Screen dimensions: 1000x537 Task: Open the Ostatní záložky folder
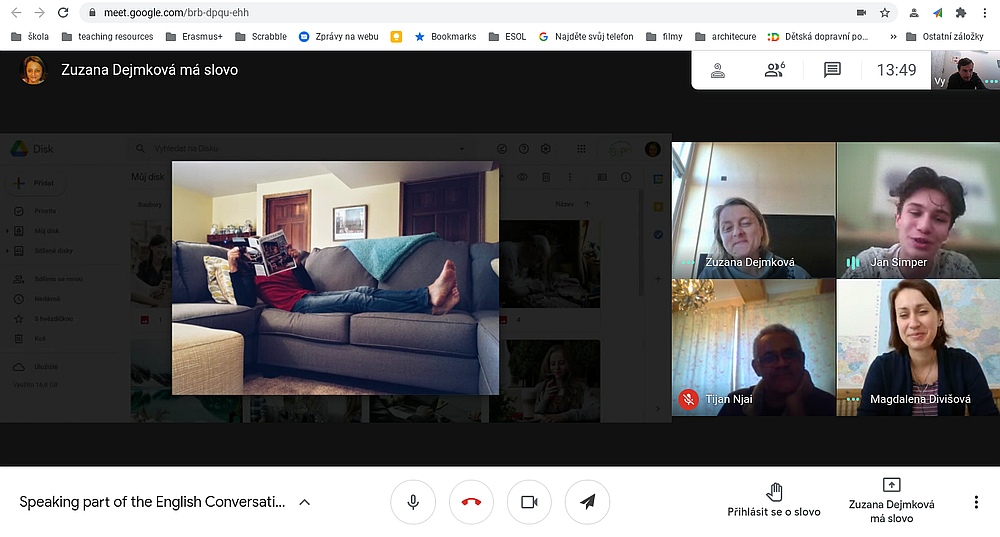[945, 36]
